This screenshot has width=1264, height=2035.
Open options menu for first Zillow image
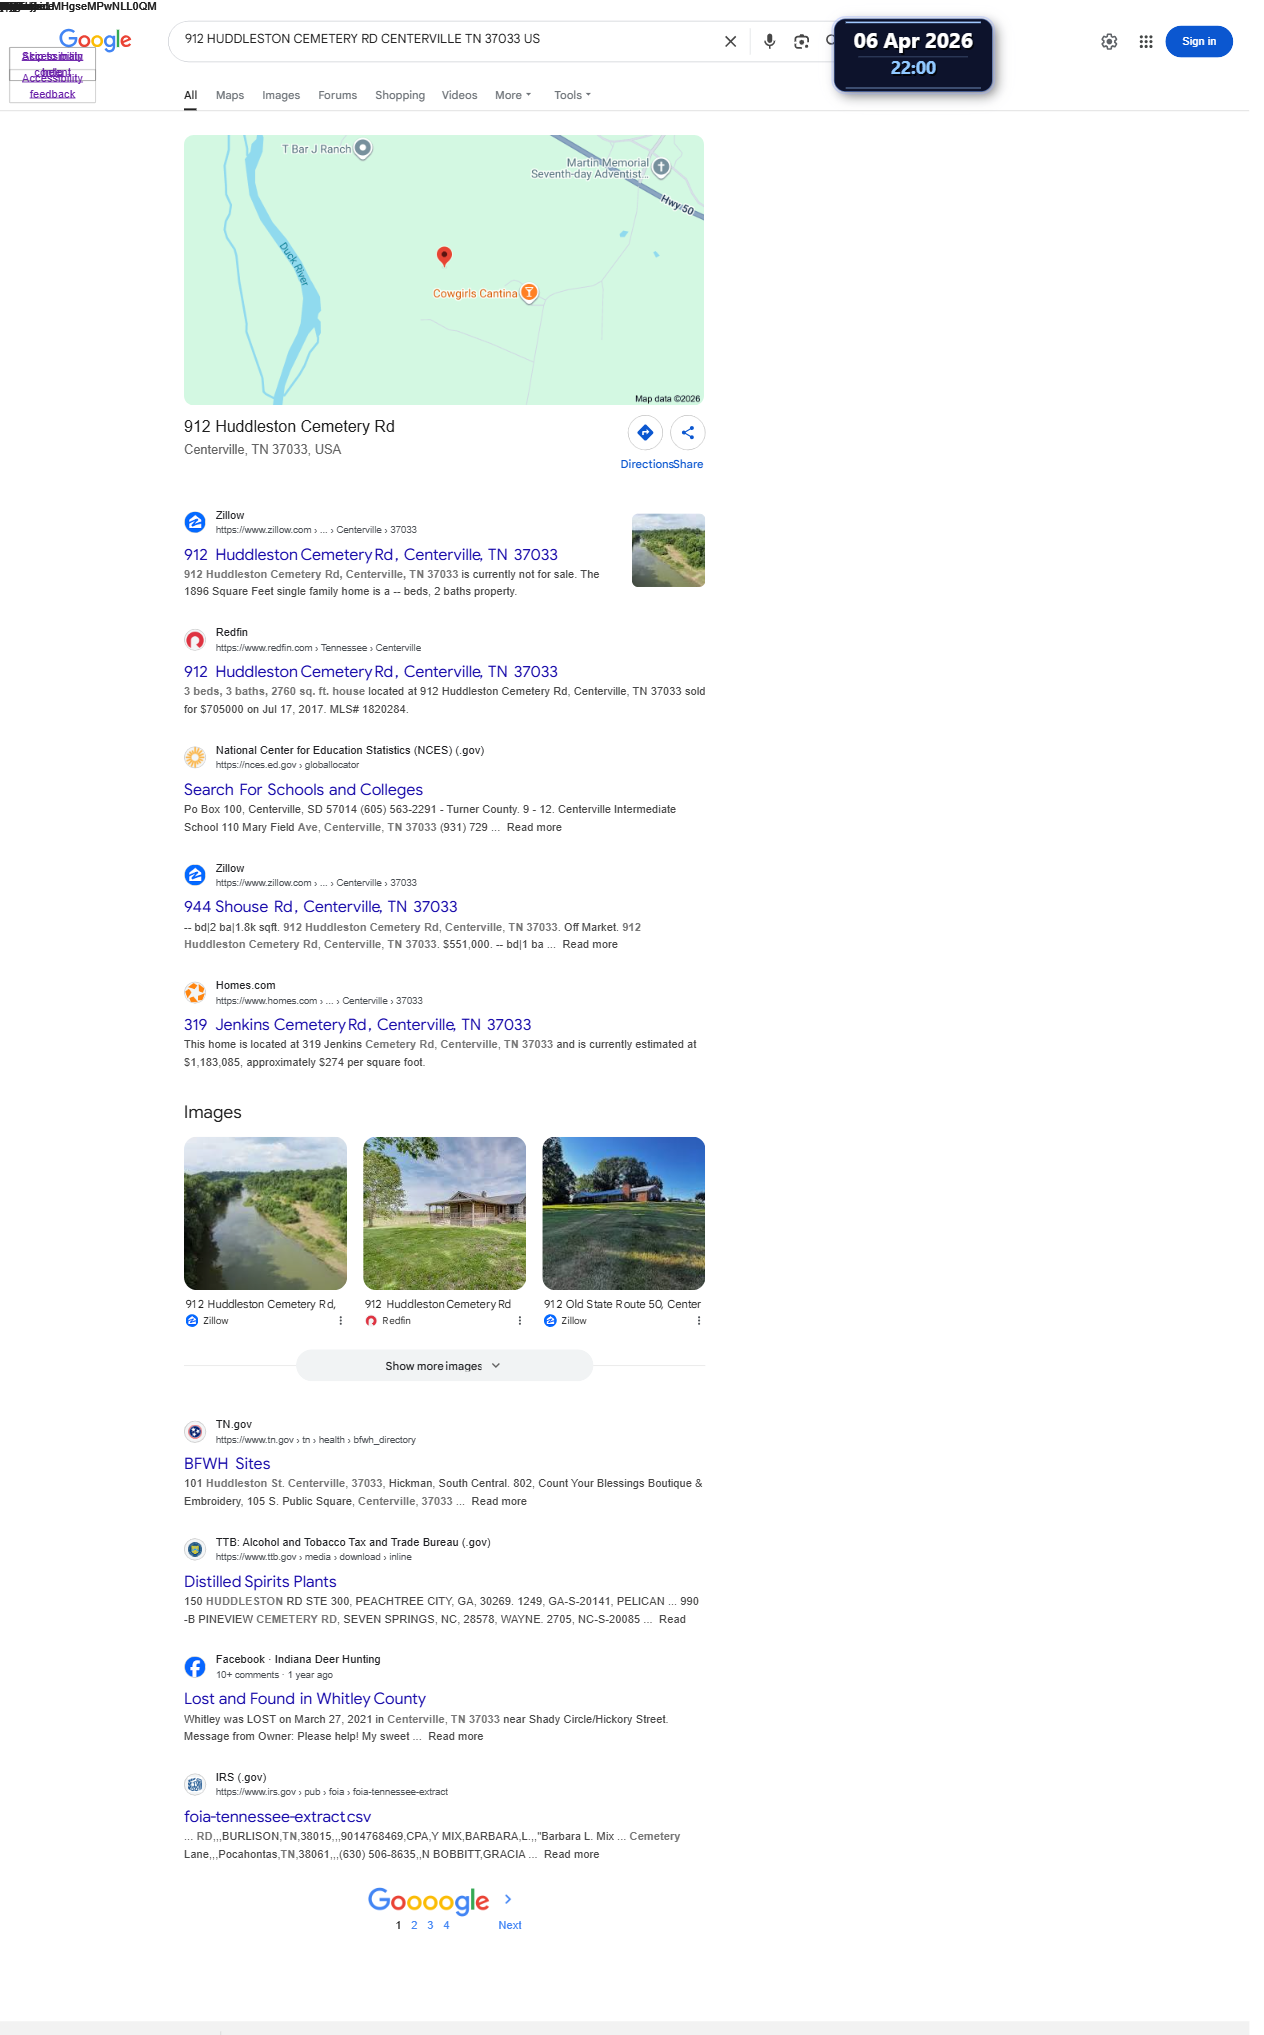[341, 1321]
